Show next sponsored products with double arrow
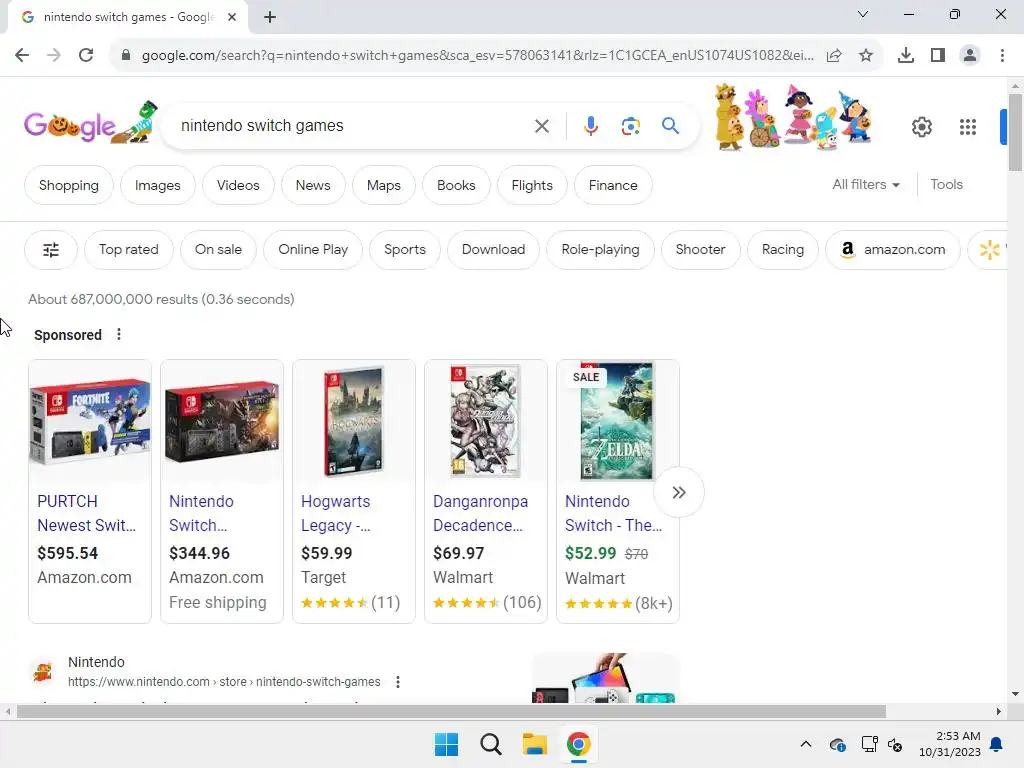Screen dimensions: 1024x768 pos(679,492)
